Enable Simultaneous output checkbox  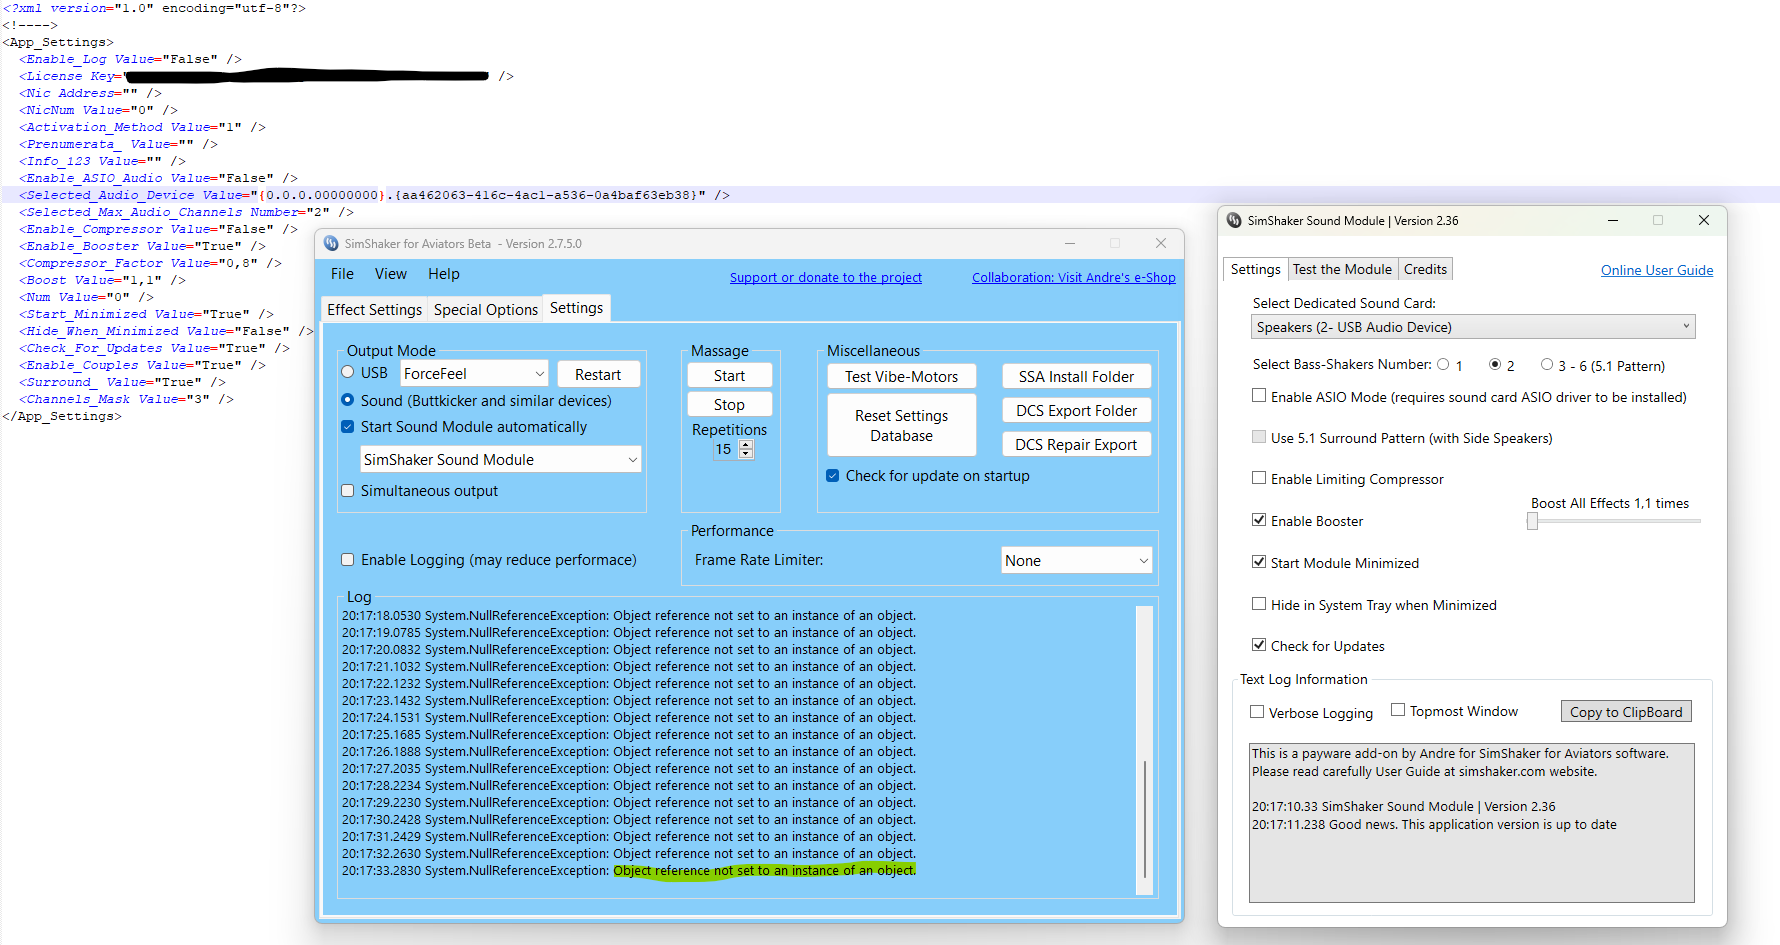[x=348, y=491]
